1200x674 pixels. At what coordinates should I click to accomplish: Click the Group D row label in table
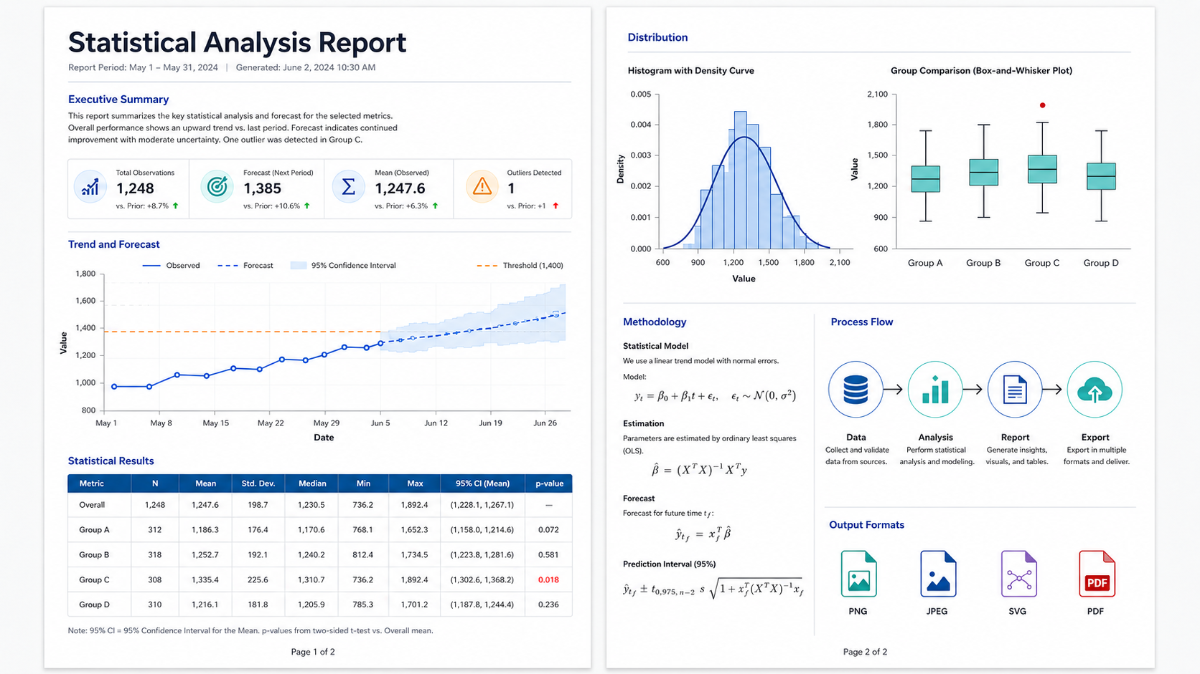pos(95,605)
